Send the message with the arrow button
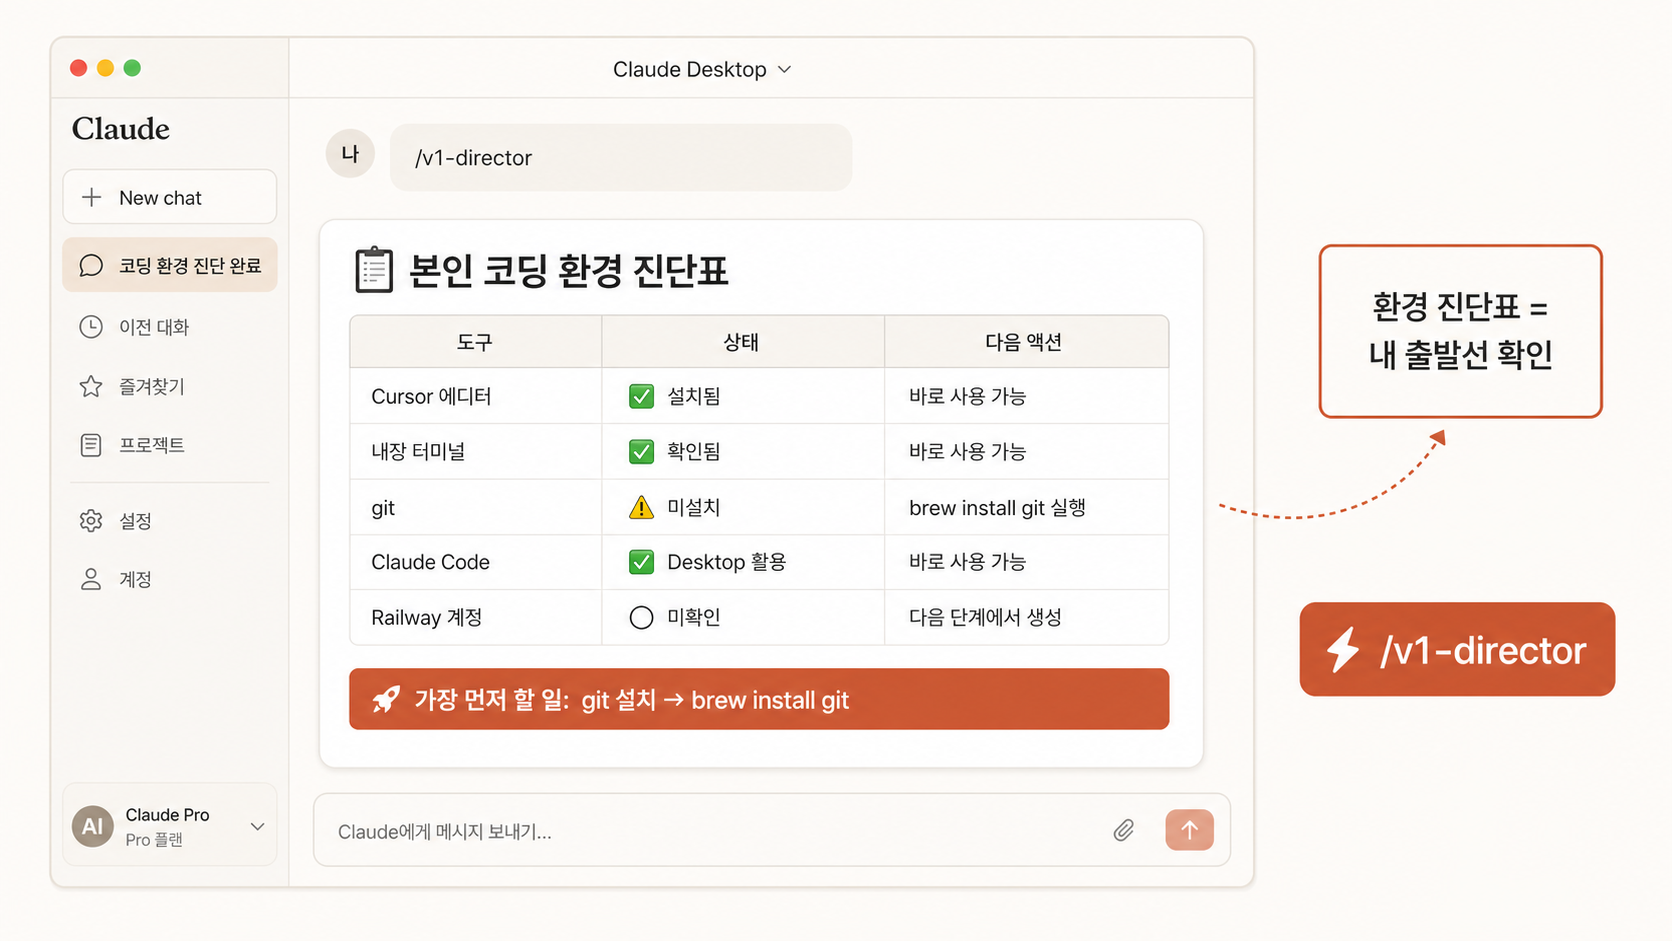The image size is (1672, 941). (1189, 830)
